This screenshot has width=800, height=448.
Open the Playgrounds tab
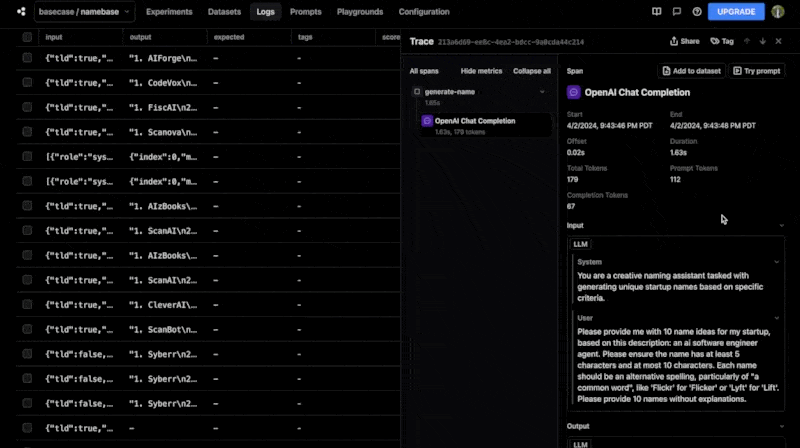click(360, 12)
